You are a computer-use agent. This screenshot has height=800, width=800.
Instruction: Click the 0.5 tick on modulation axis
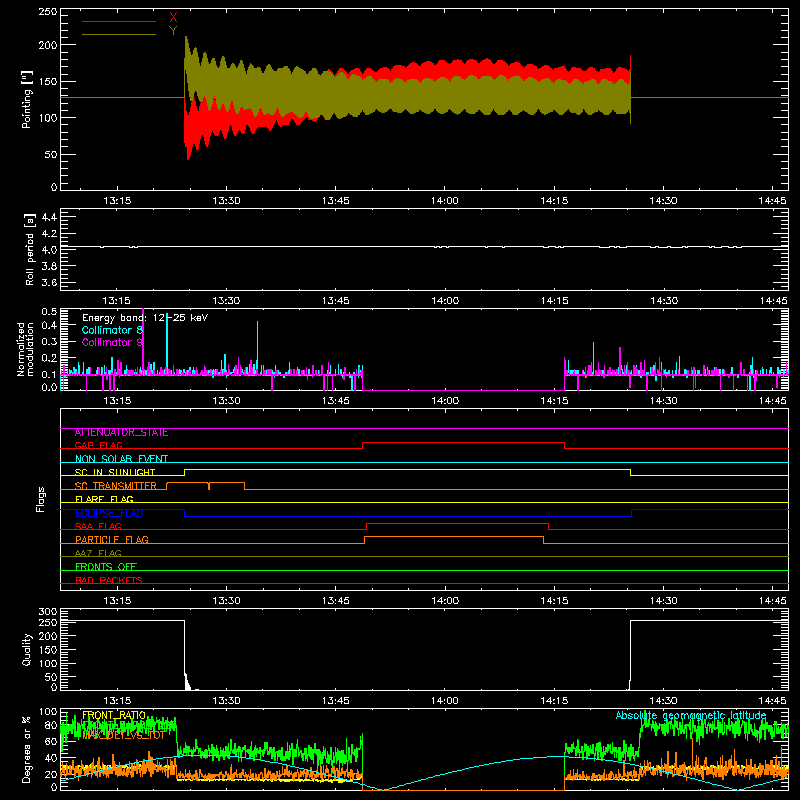(x=49, y=312)
